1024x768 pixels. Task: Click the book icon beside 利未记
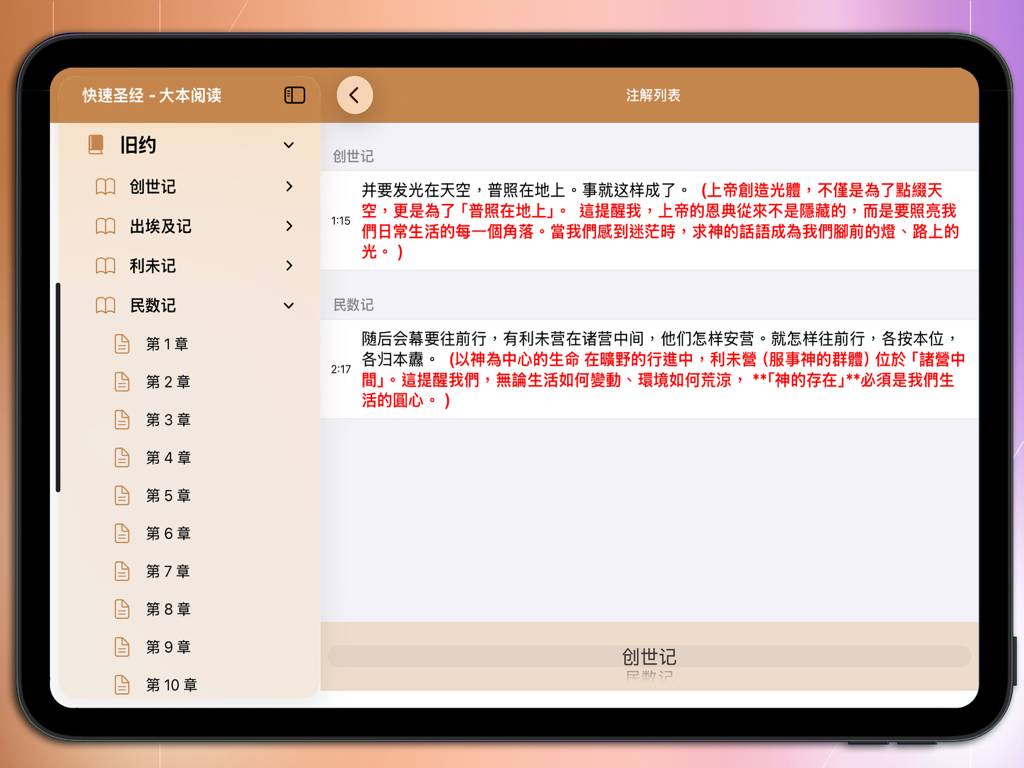[x=105, y=266]
